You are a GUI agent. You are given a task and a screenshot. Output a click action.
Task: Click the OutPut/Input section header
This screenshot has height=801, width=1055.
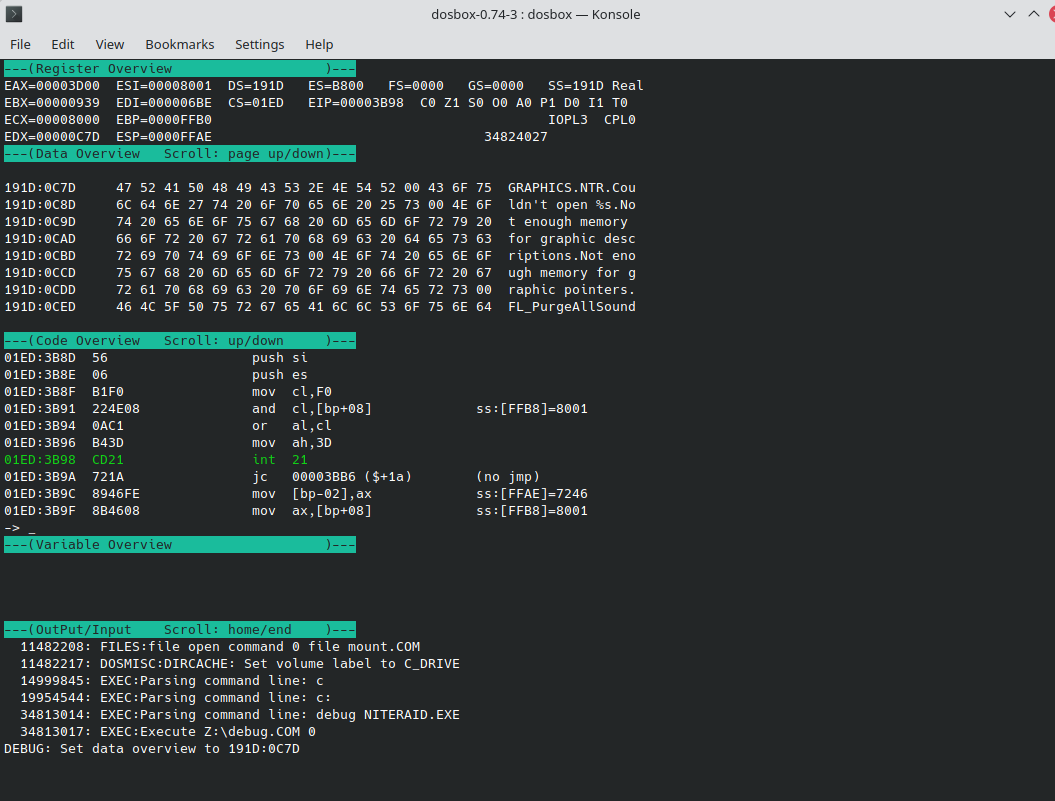(180, 629)
